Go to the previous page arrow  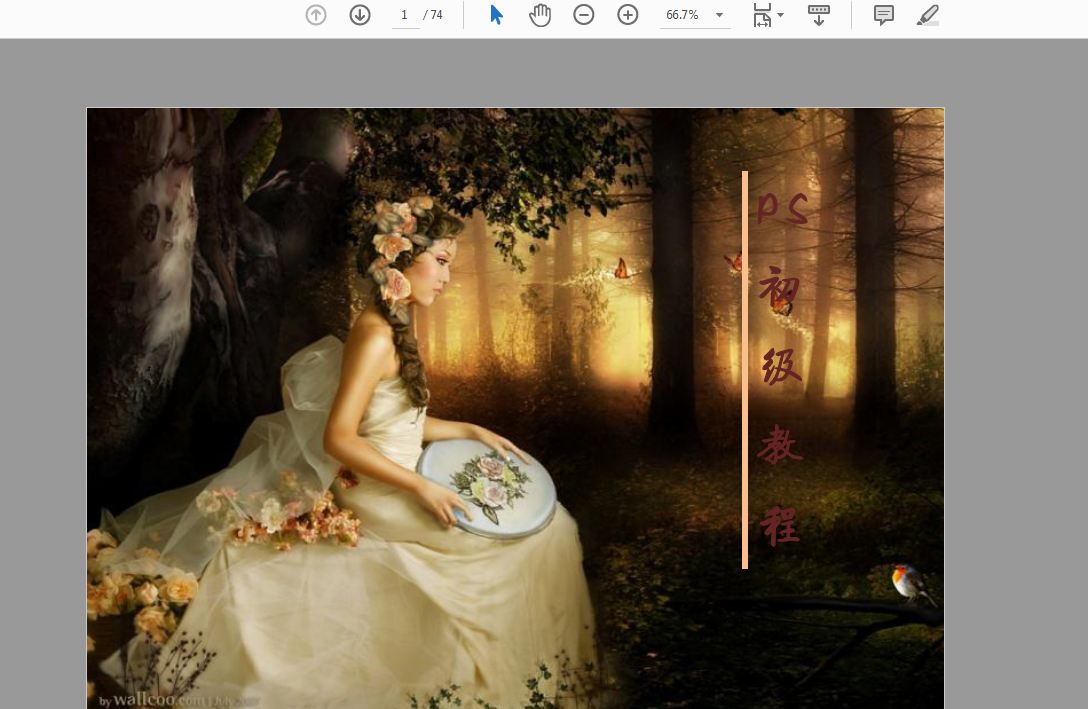coord(316,15)
